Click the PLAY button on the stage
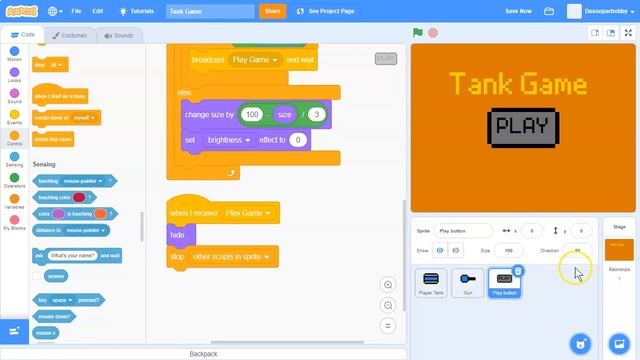 pos(523,127)
